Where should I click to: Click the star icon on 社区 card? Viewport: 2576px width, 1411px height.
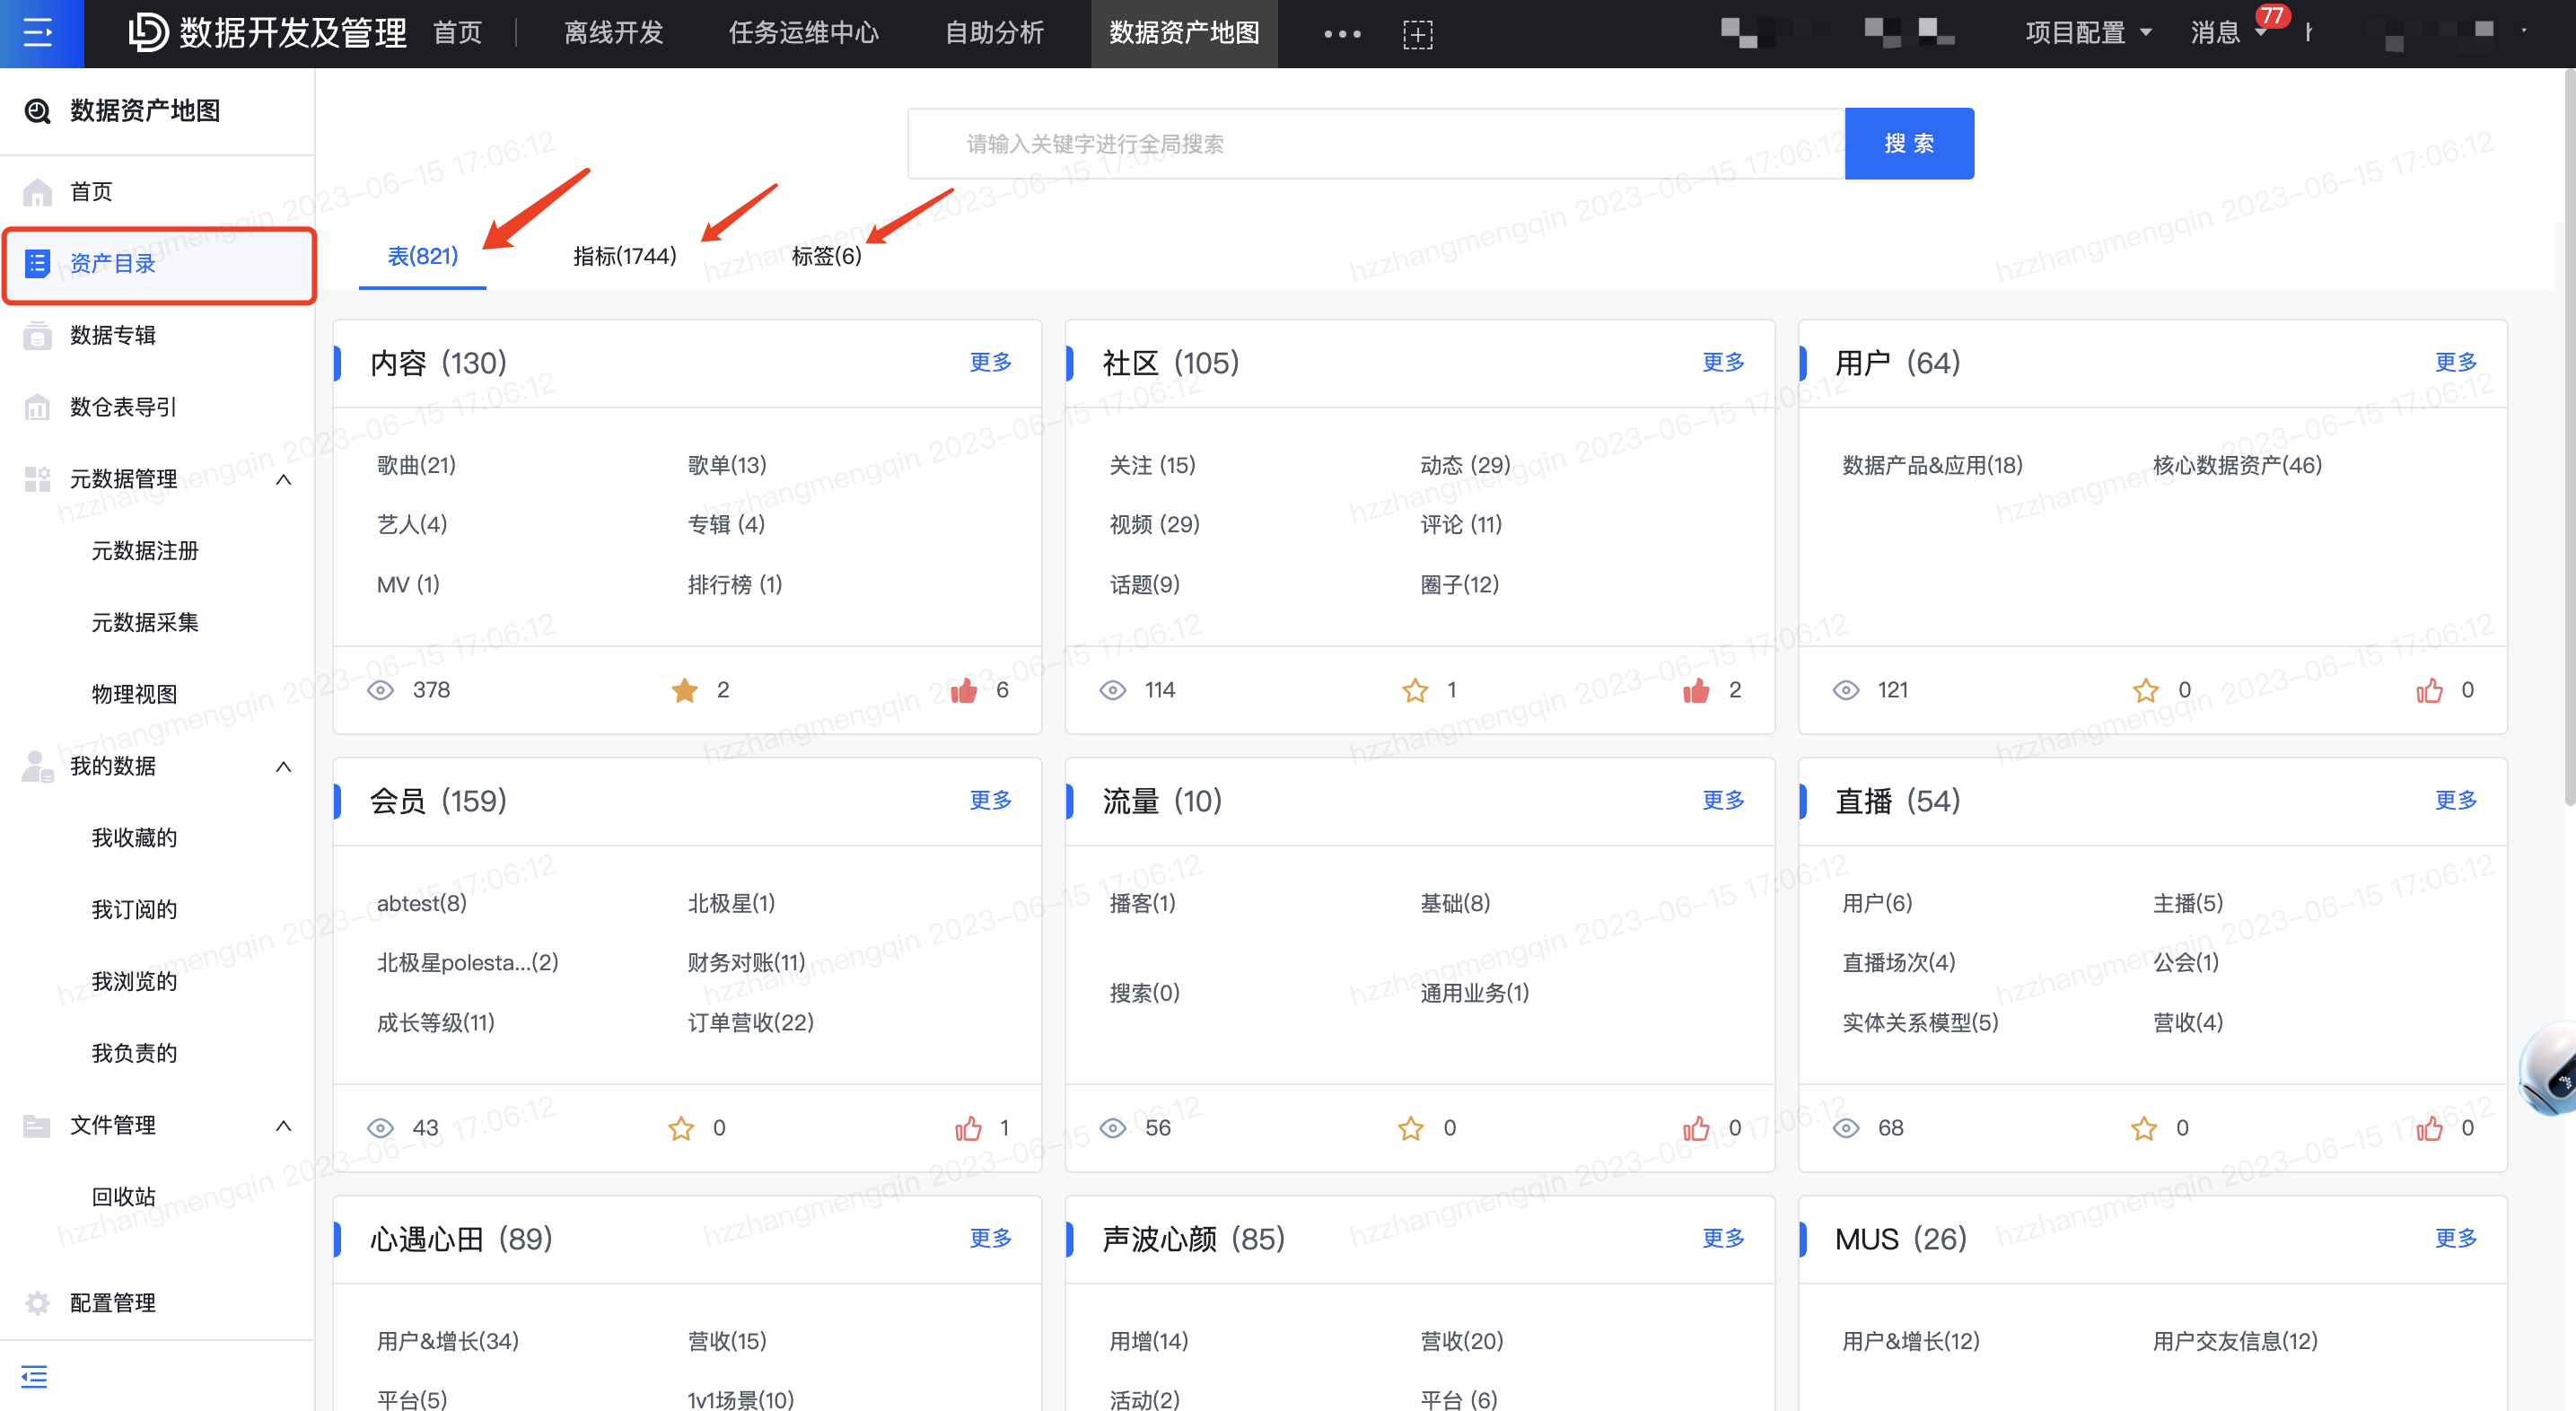point(1415,690)
